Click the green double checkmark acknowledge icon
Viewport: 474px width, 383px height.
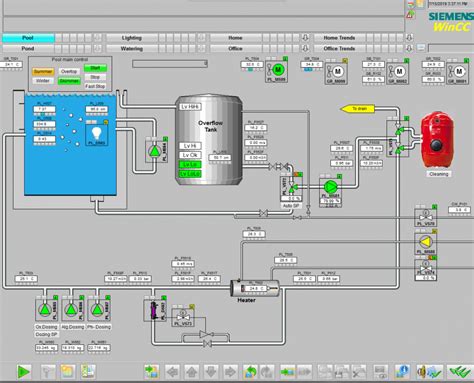[460, 371]
